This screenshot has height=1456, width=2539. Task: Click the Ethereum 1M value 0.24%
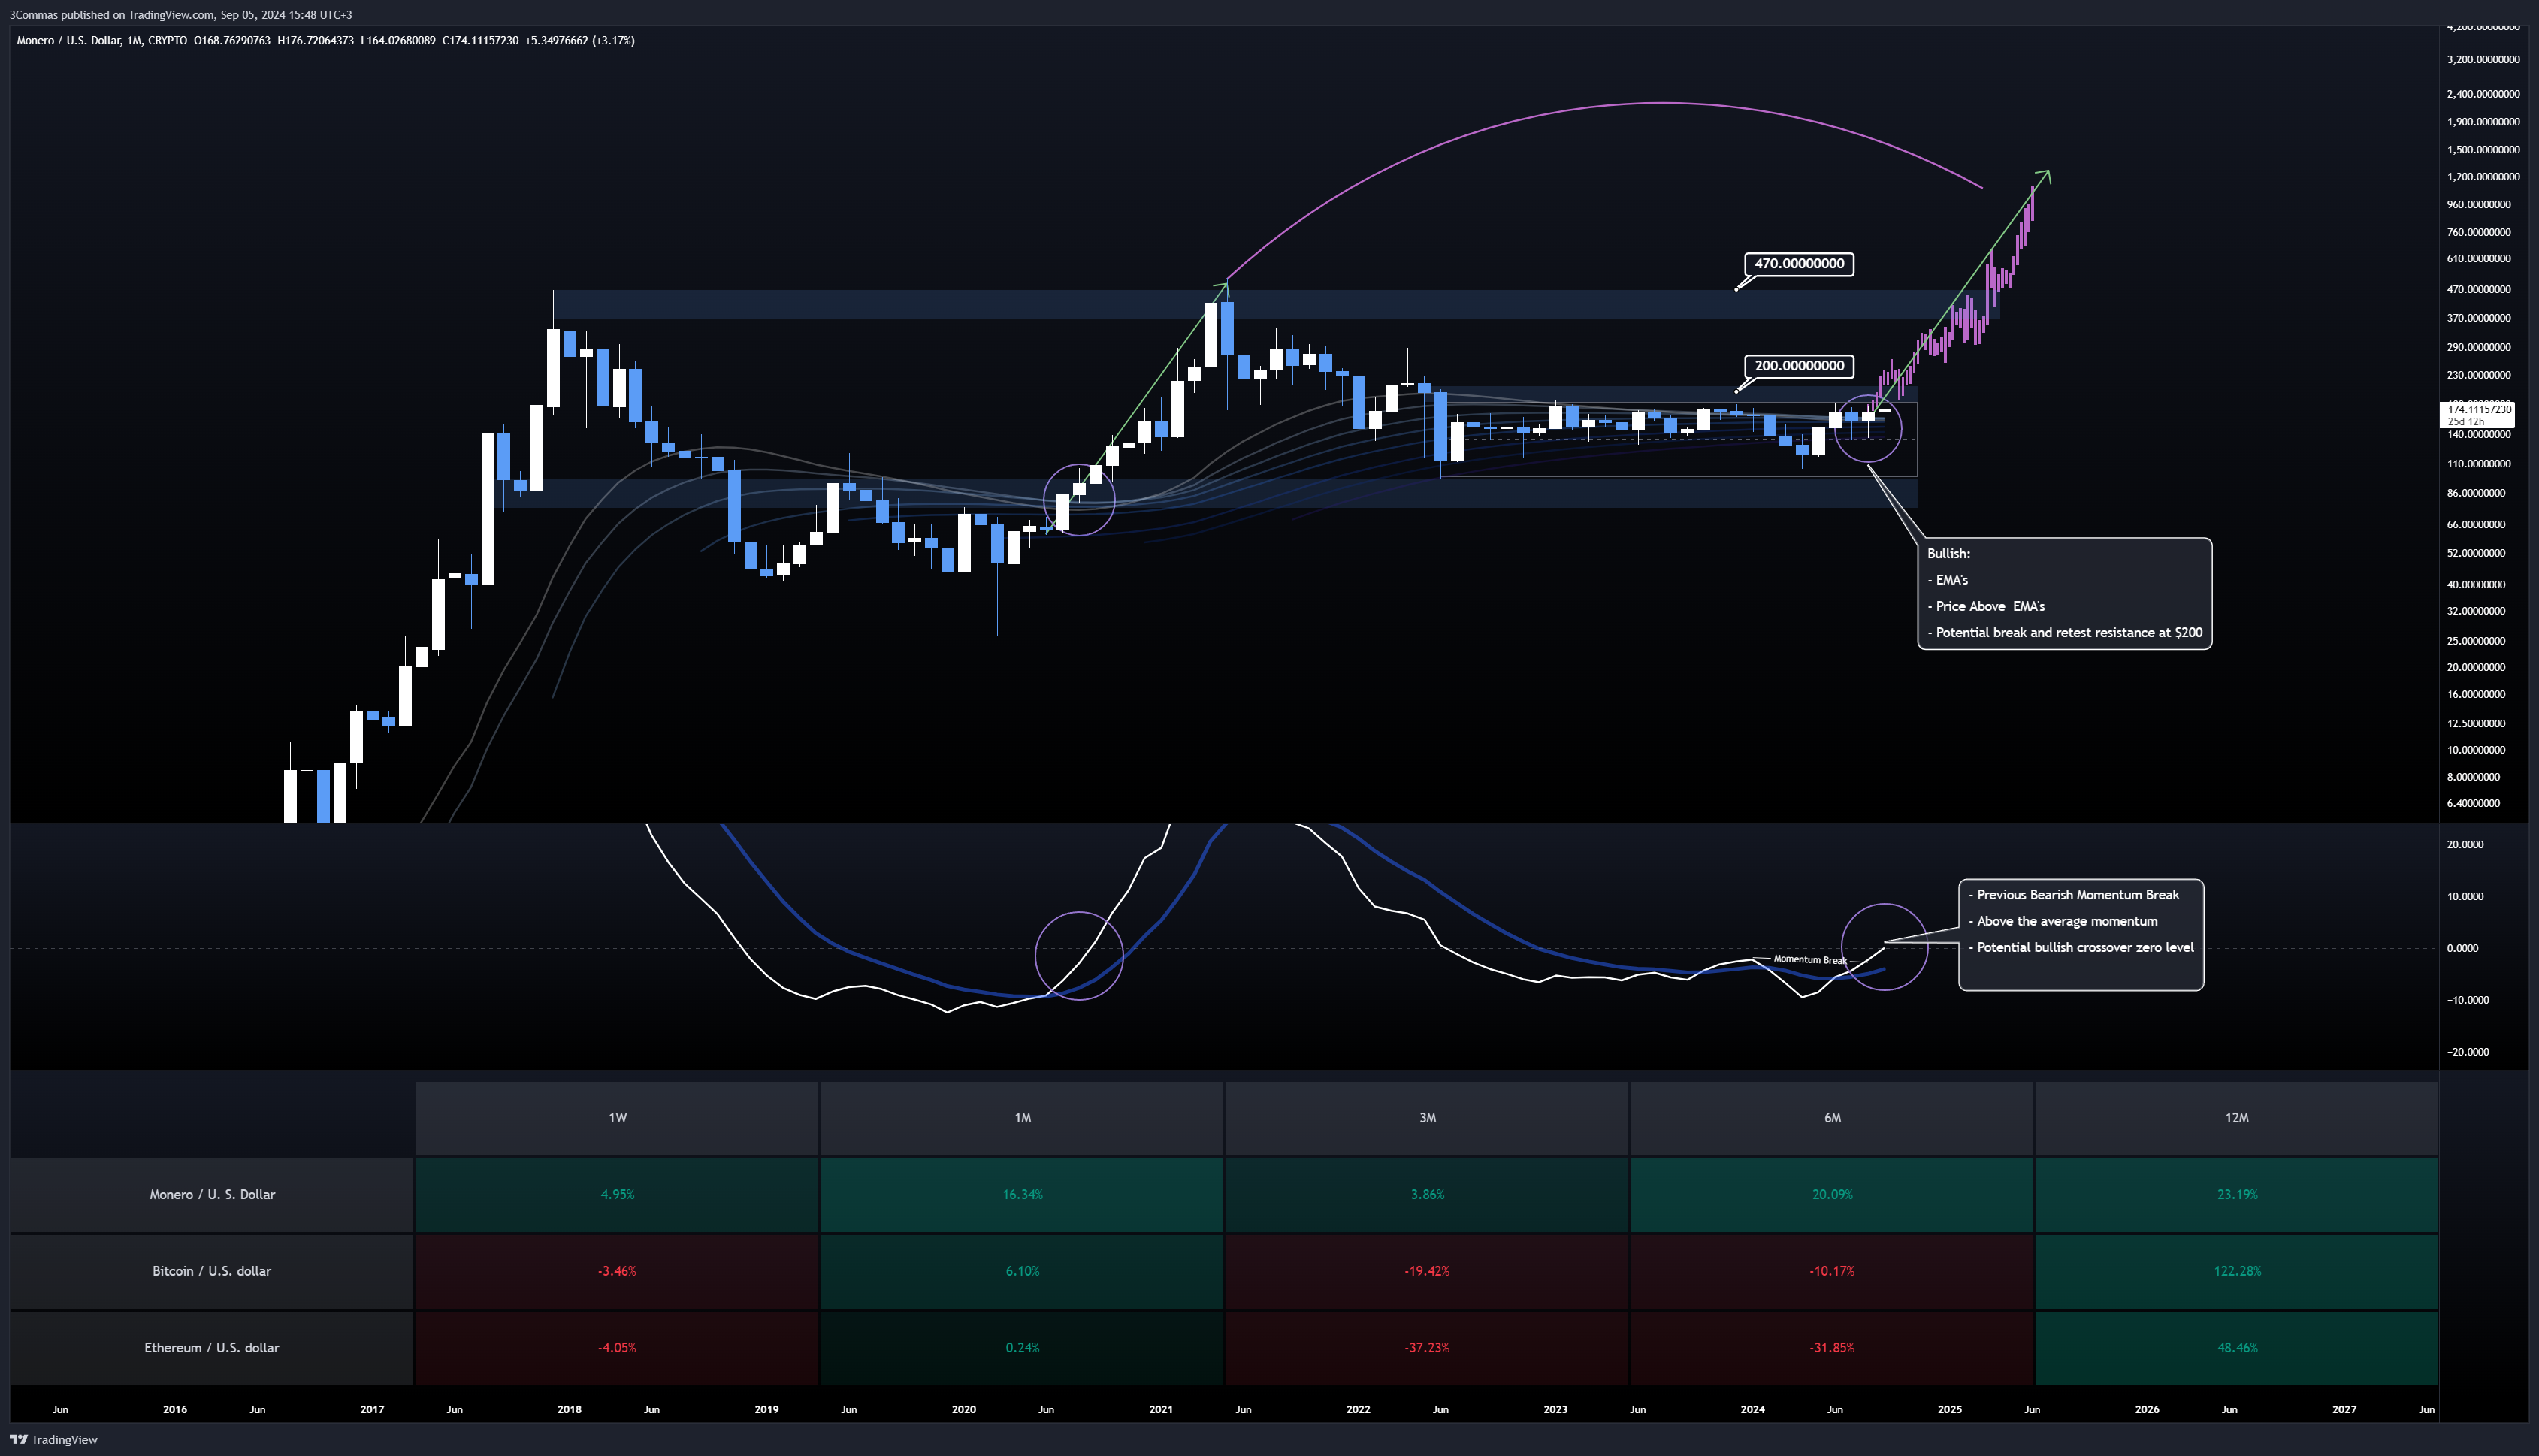(1022, 1348)
